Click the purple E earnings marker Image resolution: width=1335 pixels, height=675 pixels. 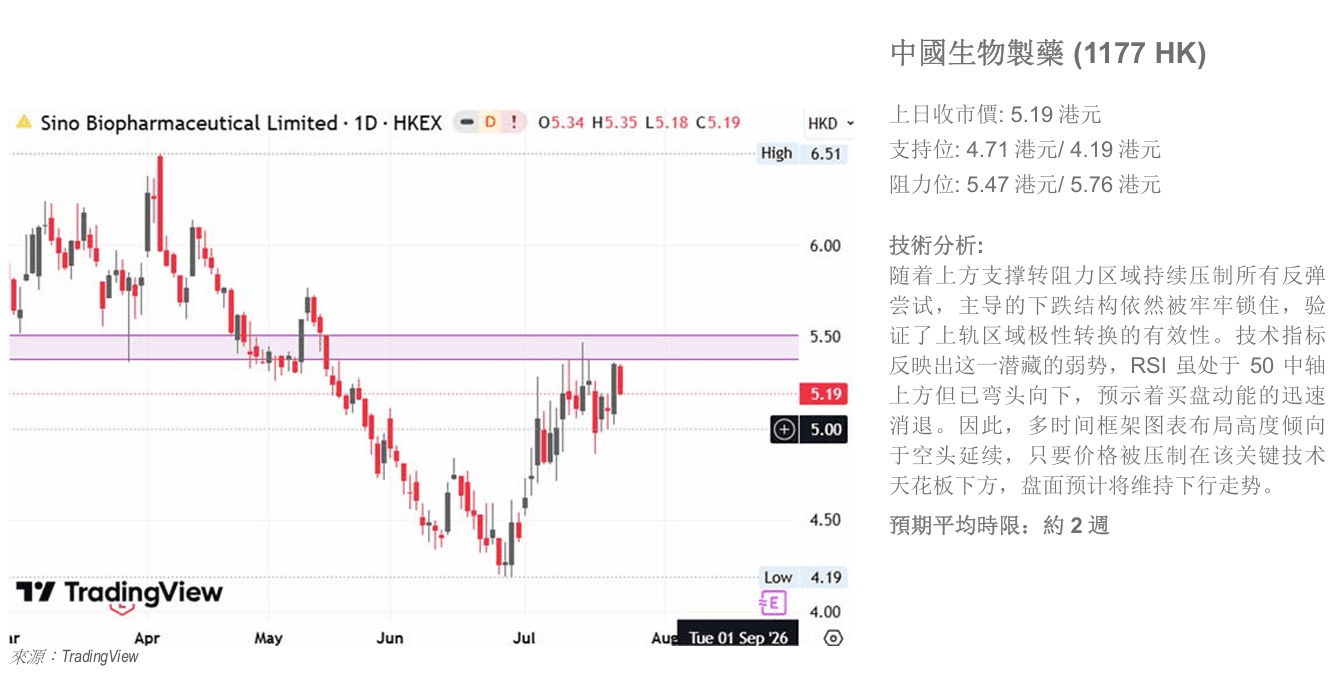tap(772, 603)
